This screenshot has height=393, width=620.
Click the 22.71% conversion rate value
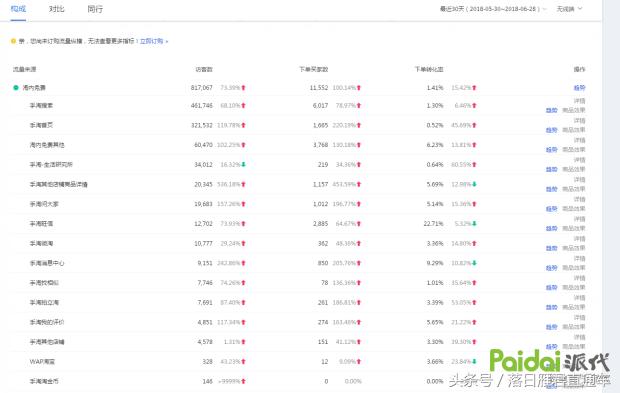pos(433,224)
